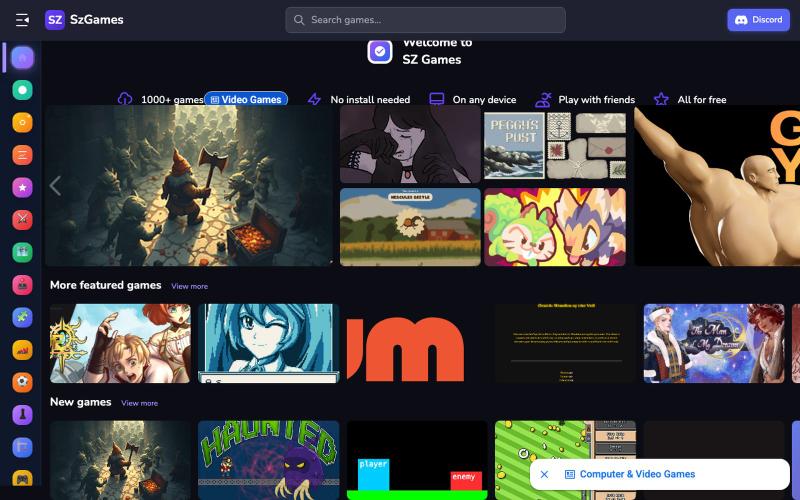
Task: Open the Home sidebar icon
Action: 22,58
